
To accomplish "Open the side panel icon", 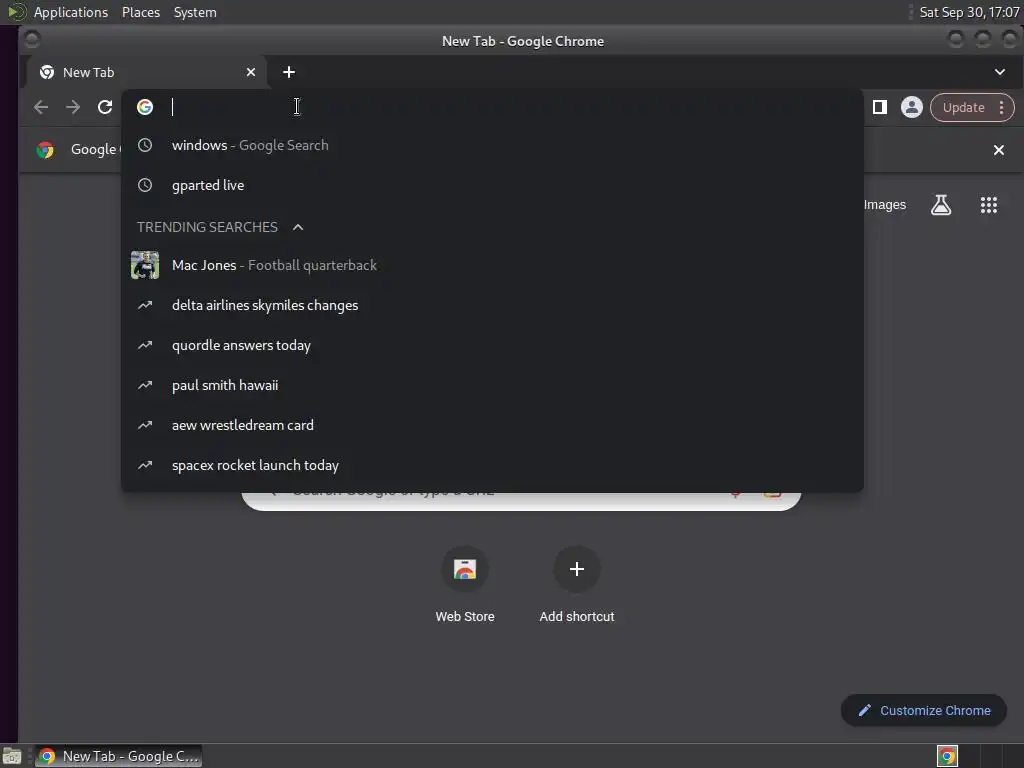I will tap(880, 107).
